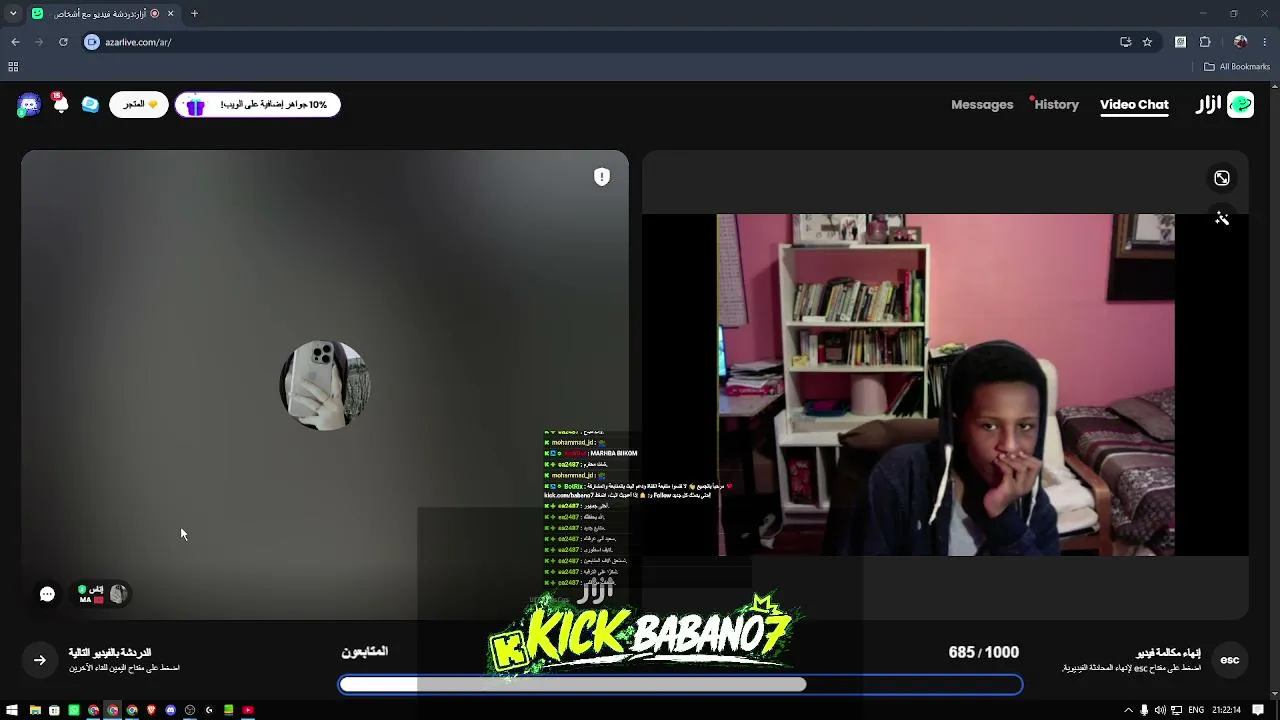Click the Azar logo
The image size is (1280, 720).
point(1225,104)
